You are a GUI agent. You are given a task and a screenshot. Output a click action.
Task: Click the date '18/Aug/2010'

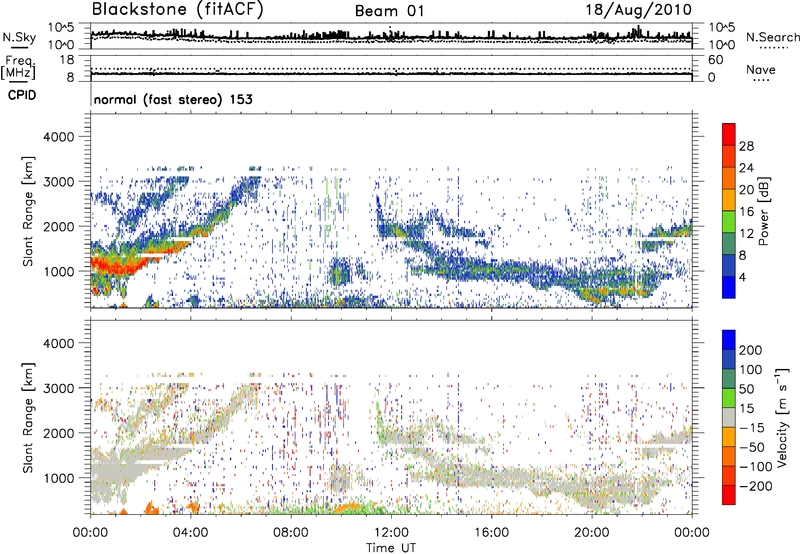(x=638, y=9)
